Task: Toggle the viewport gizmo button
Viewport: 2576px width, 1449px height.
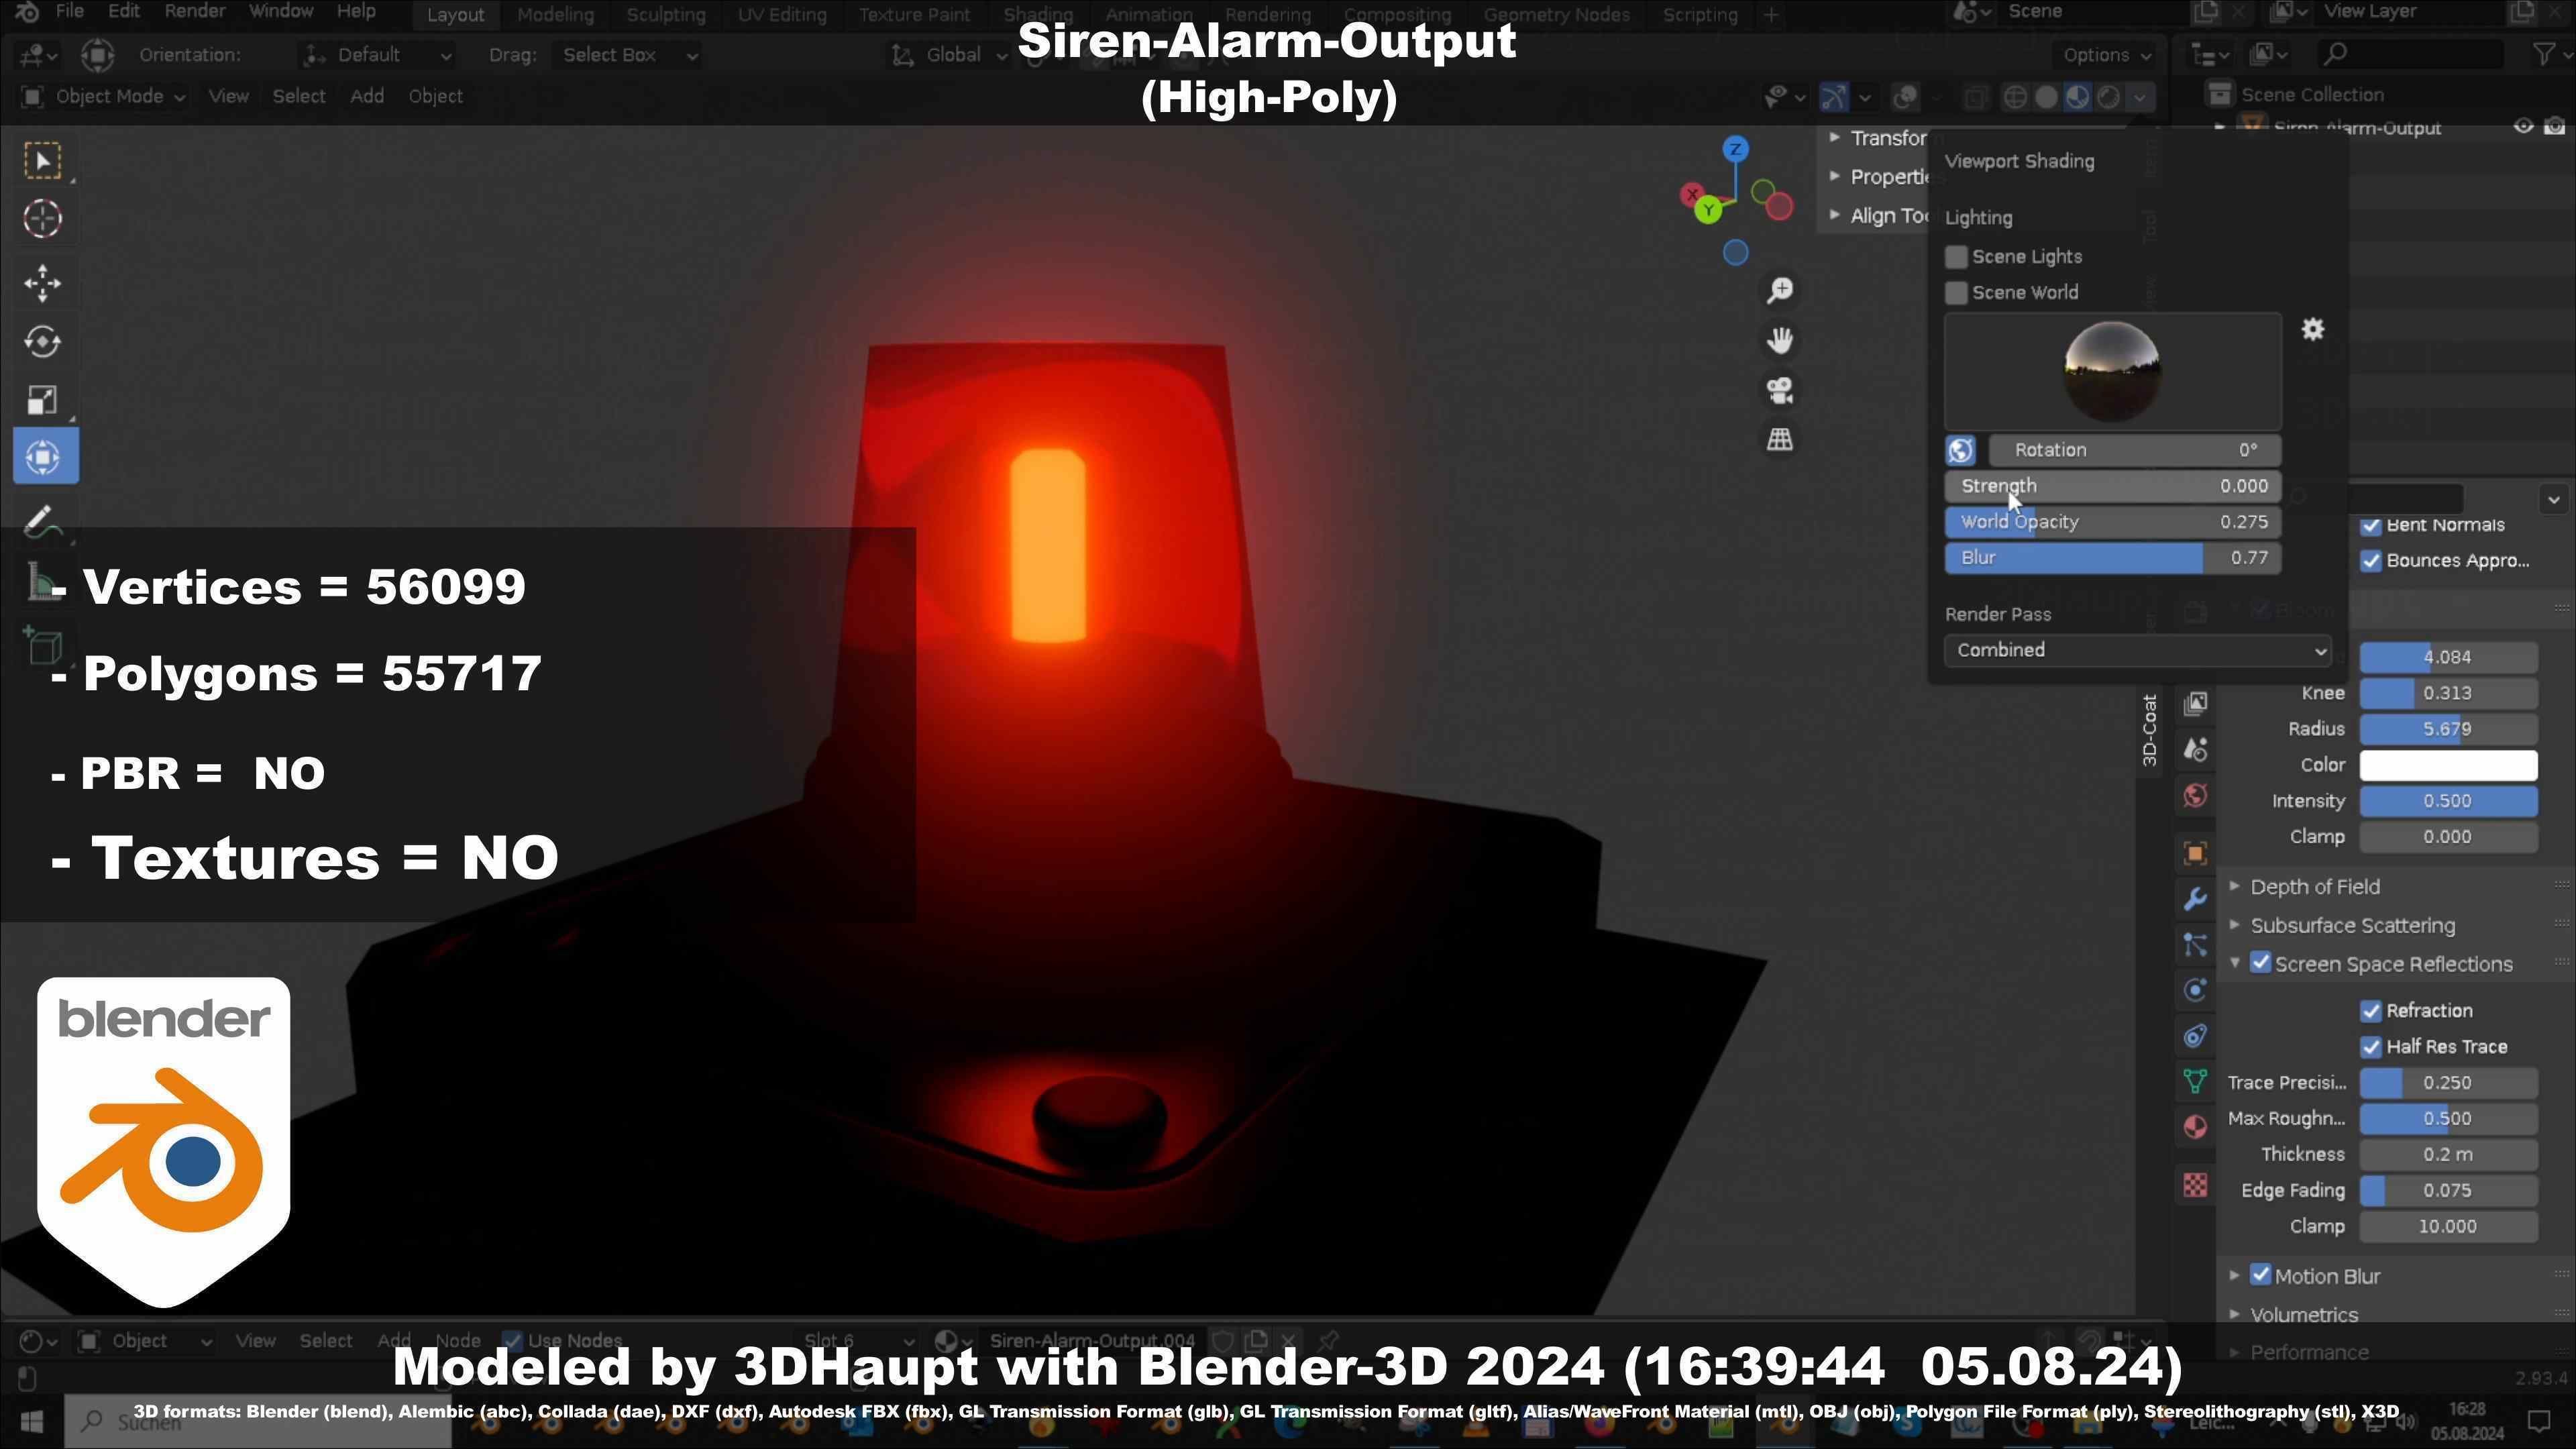Action: point(1833,97)
